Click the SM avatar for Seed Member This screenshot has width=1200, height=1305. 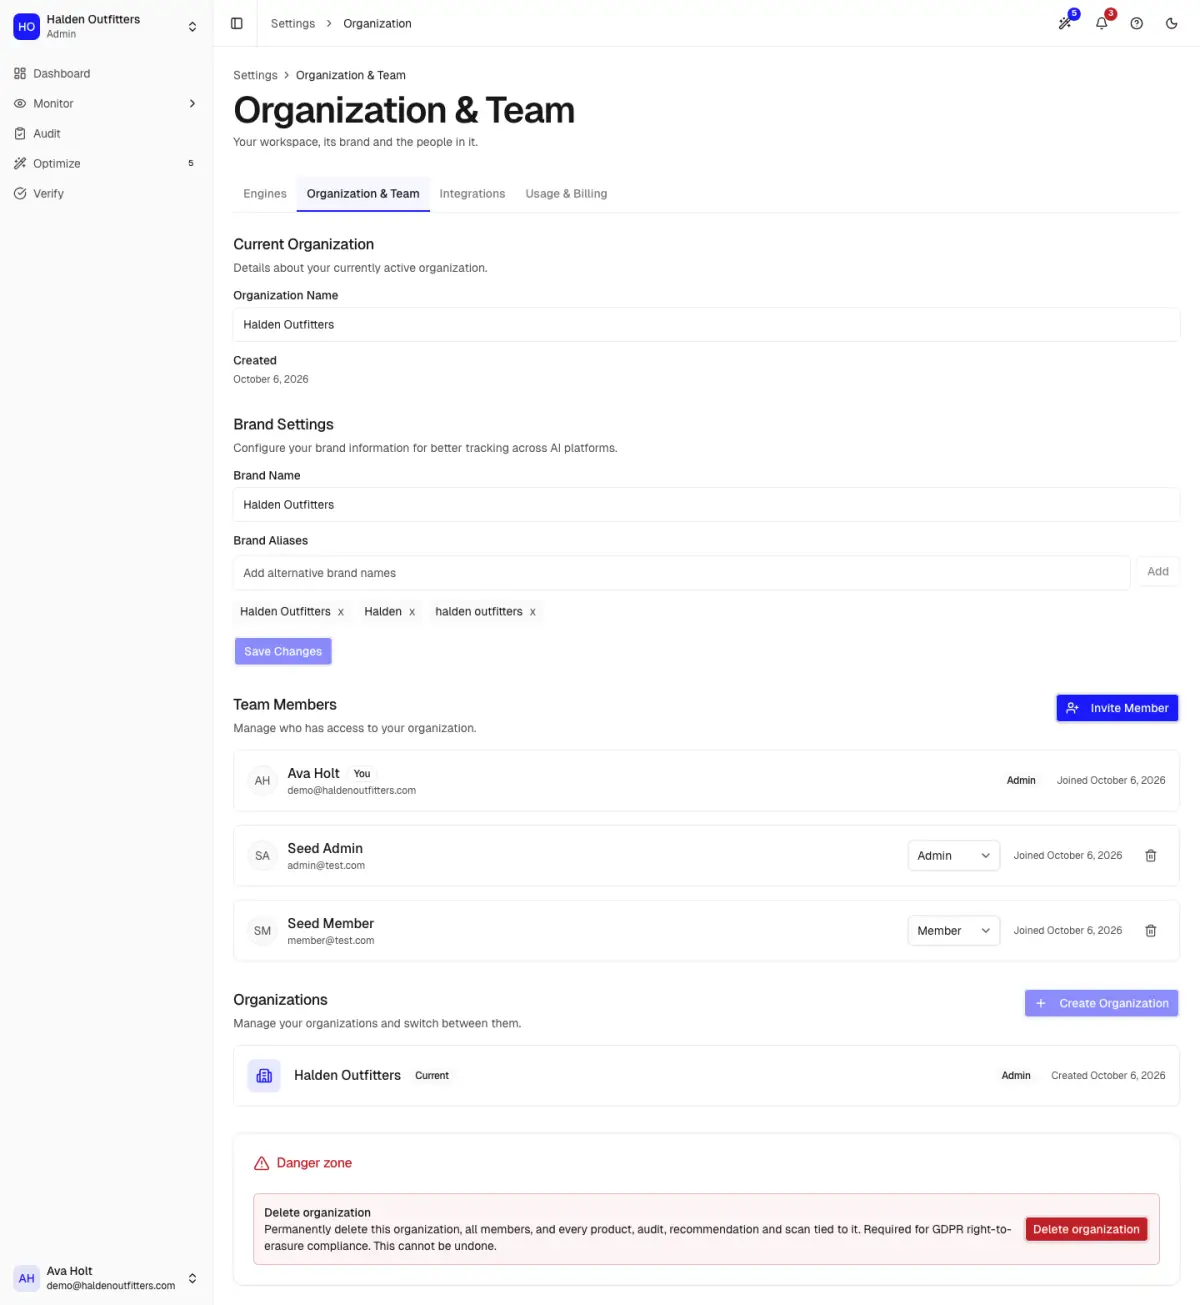click(x=262, y=930)
